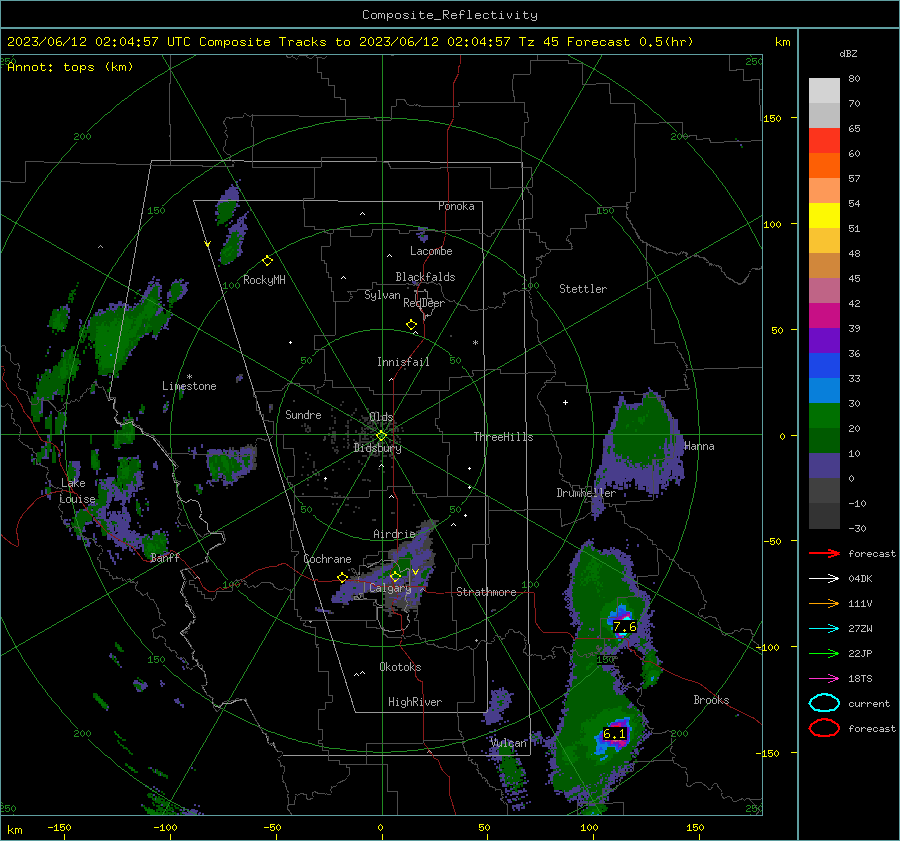This screenshot has height=841, width=900.
Task: Click the Hanna city label
Action: (699, 446)
